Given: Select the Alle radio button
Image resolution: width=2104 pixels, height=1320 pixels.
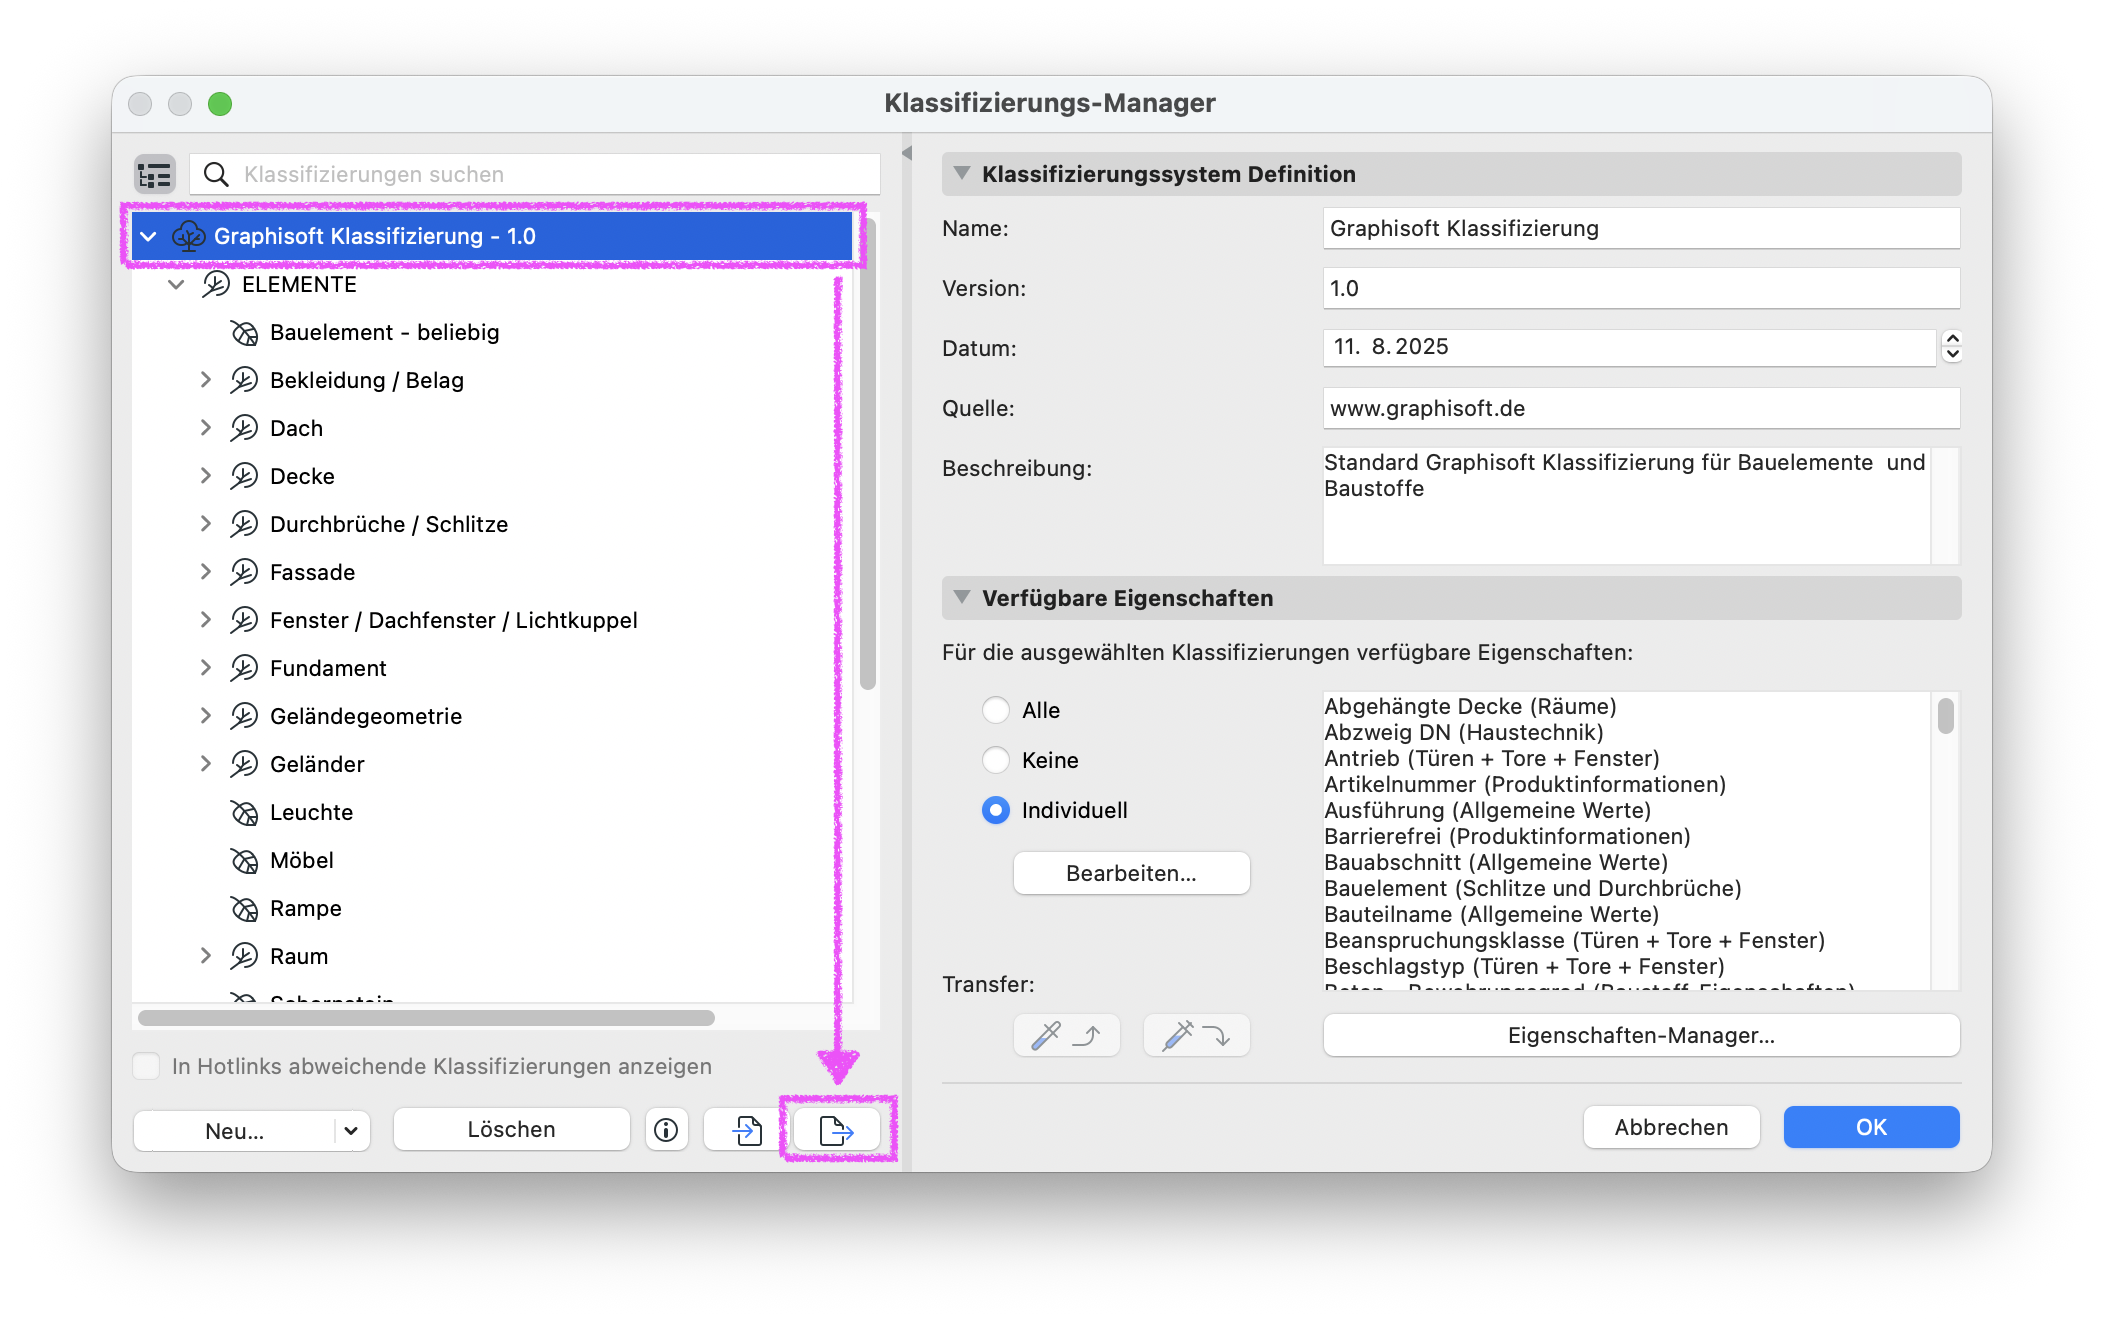Looking at the screenshot, I should 996,710.
